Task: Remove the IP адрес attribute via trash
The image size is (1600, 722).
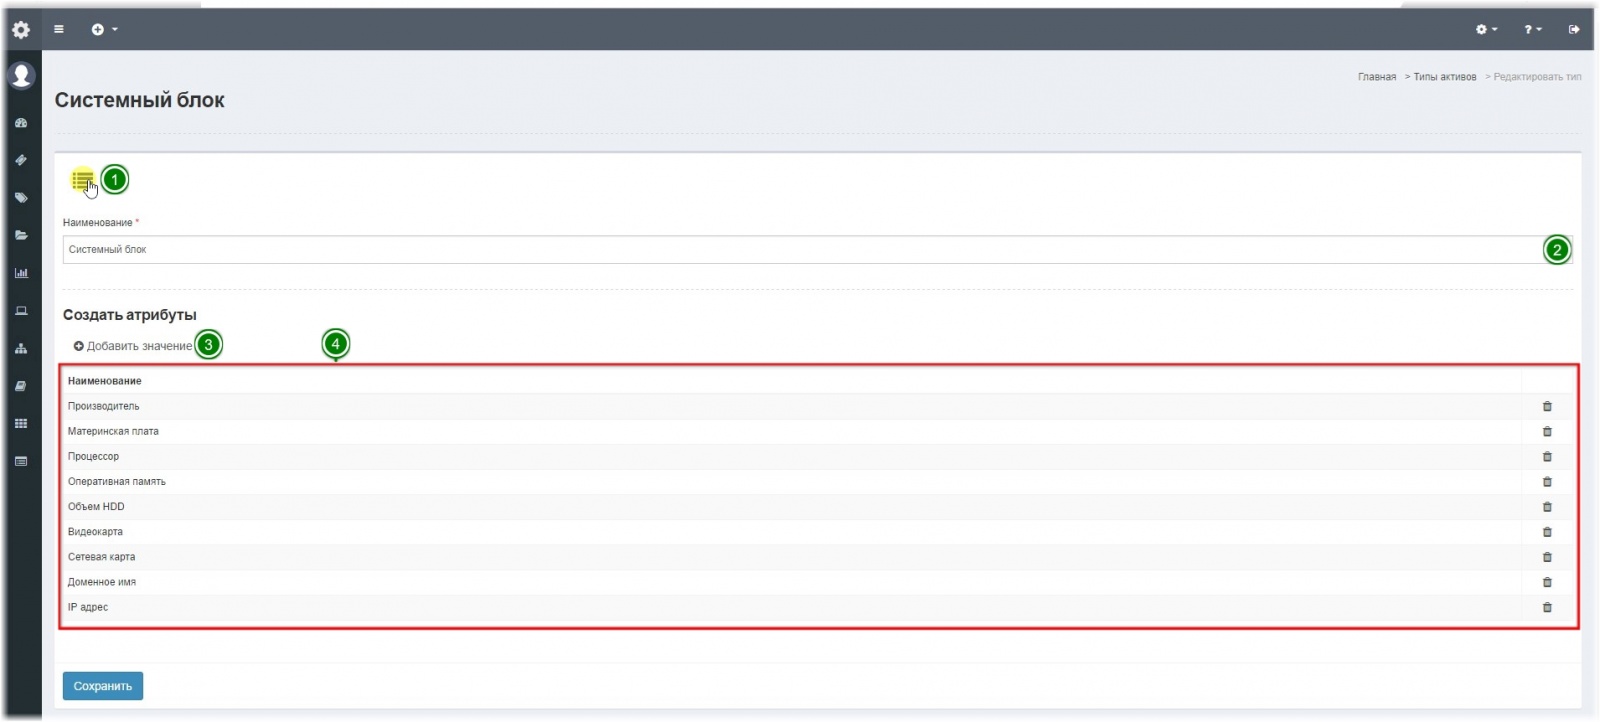Action: pyautogui.click(x=1547, y=607)
